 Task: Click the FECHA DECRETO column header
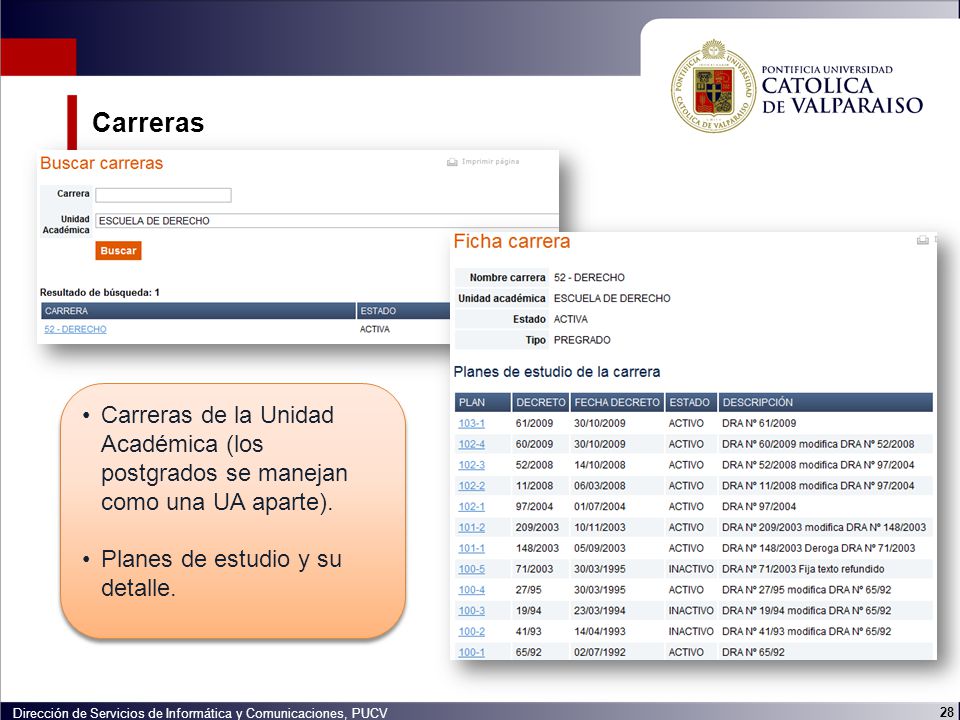click(617, 402)
